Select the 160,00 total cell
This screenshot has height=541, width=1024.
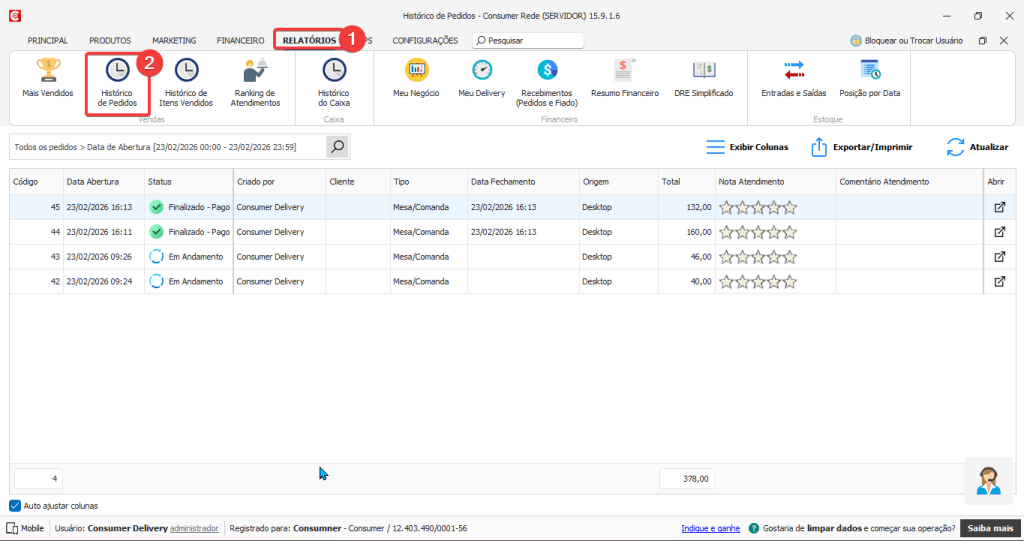(686, 232)
